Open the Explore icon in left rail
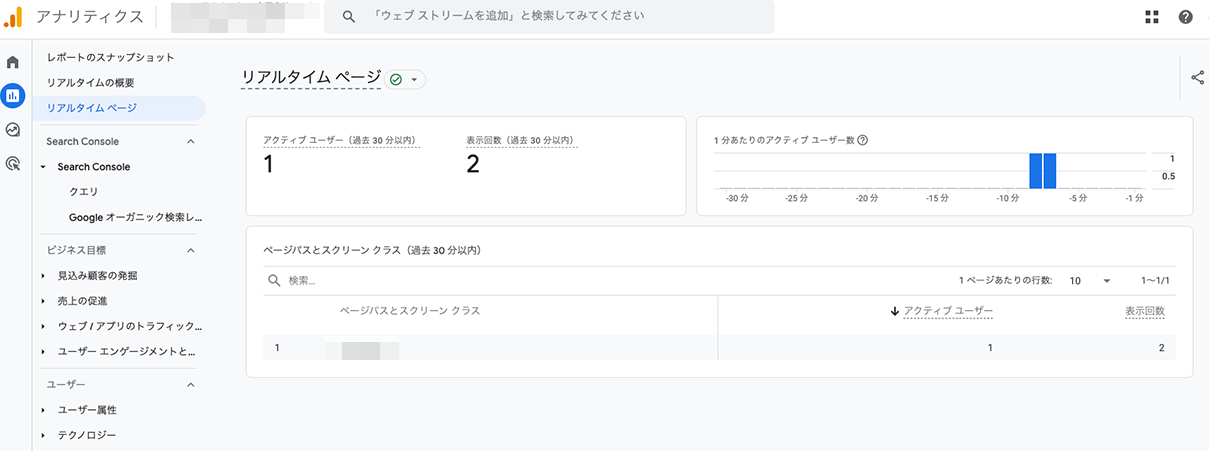Viewport: 1209px width, 451px height. (13, 129)
